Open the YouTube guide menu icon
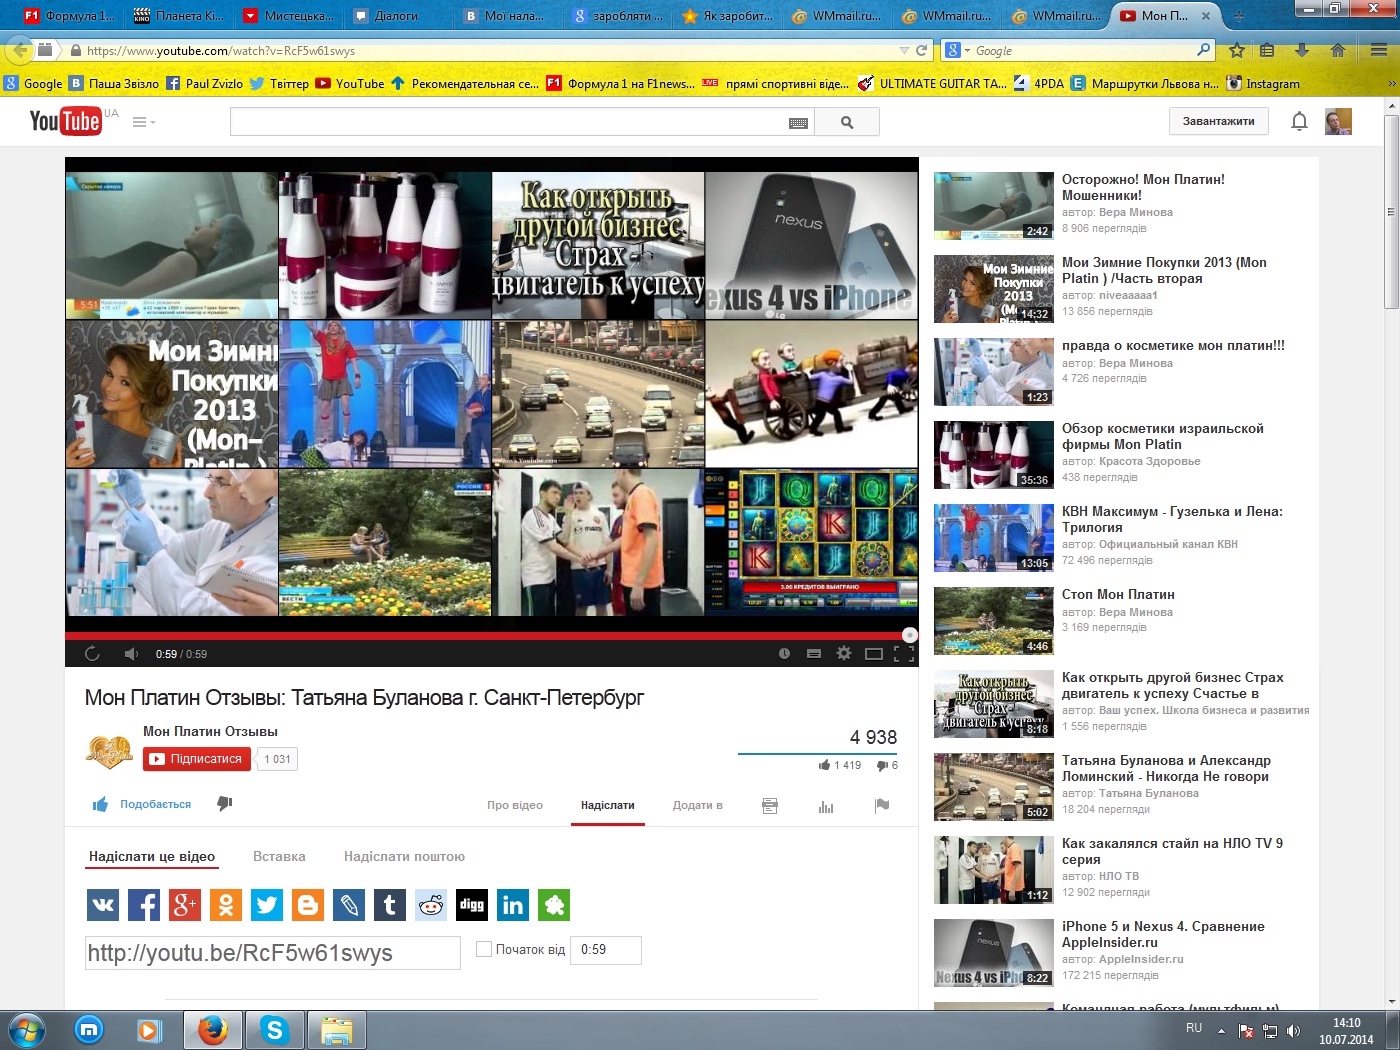The image size is (1400, 1050). click(x=144, y=122)
